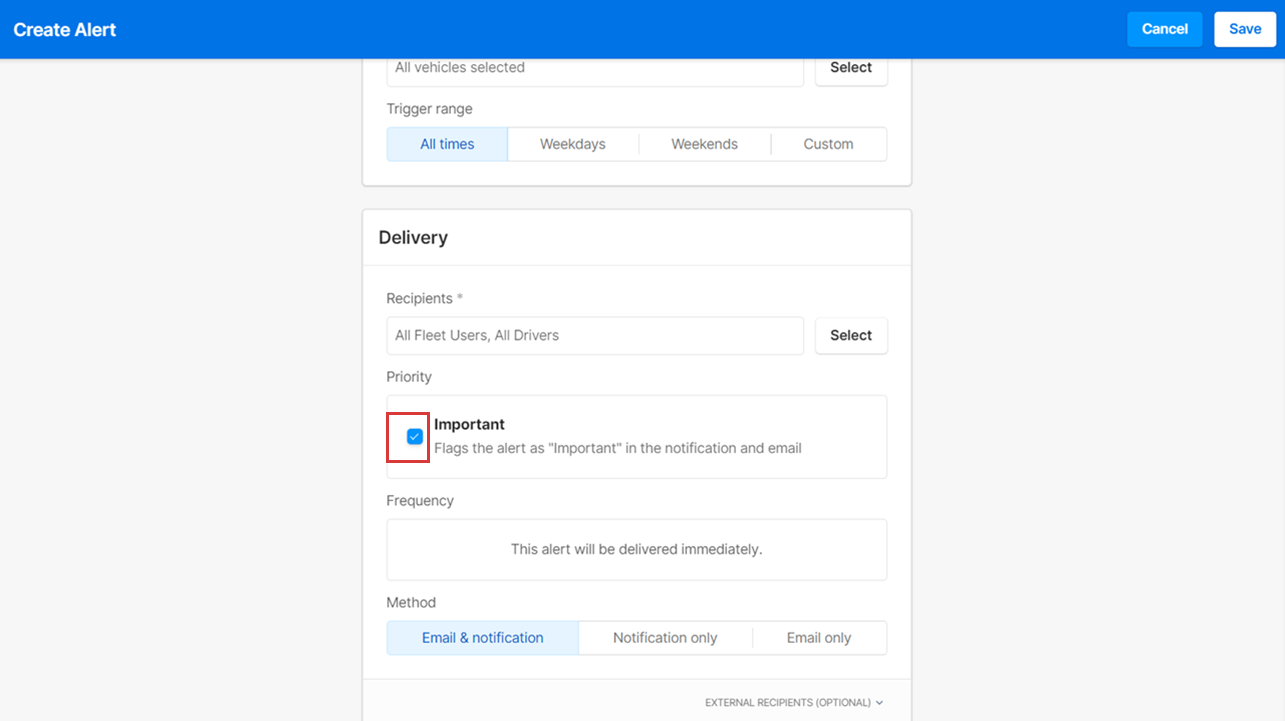Select the All times trigger range
Screen dimensions: 1285x721
pos(447,144)
